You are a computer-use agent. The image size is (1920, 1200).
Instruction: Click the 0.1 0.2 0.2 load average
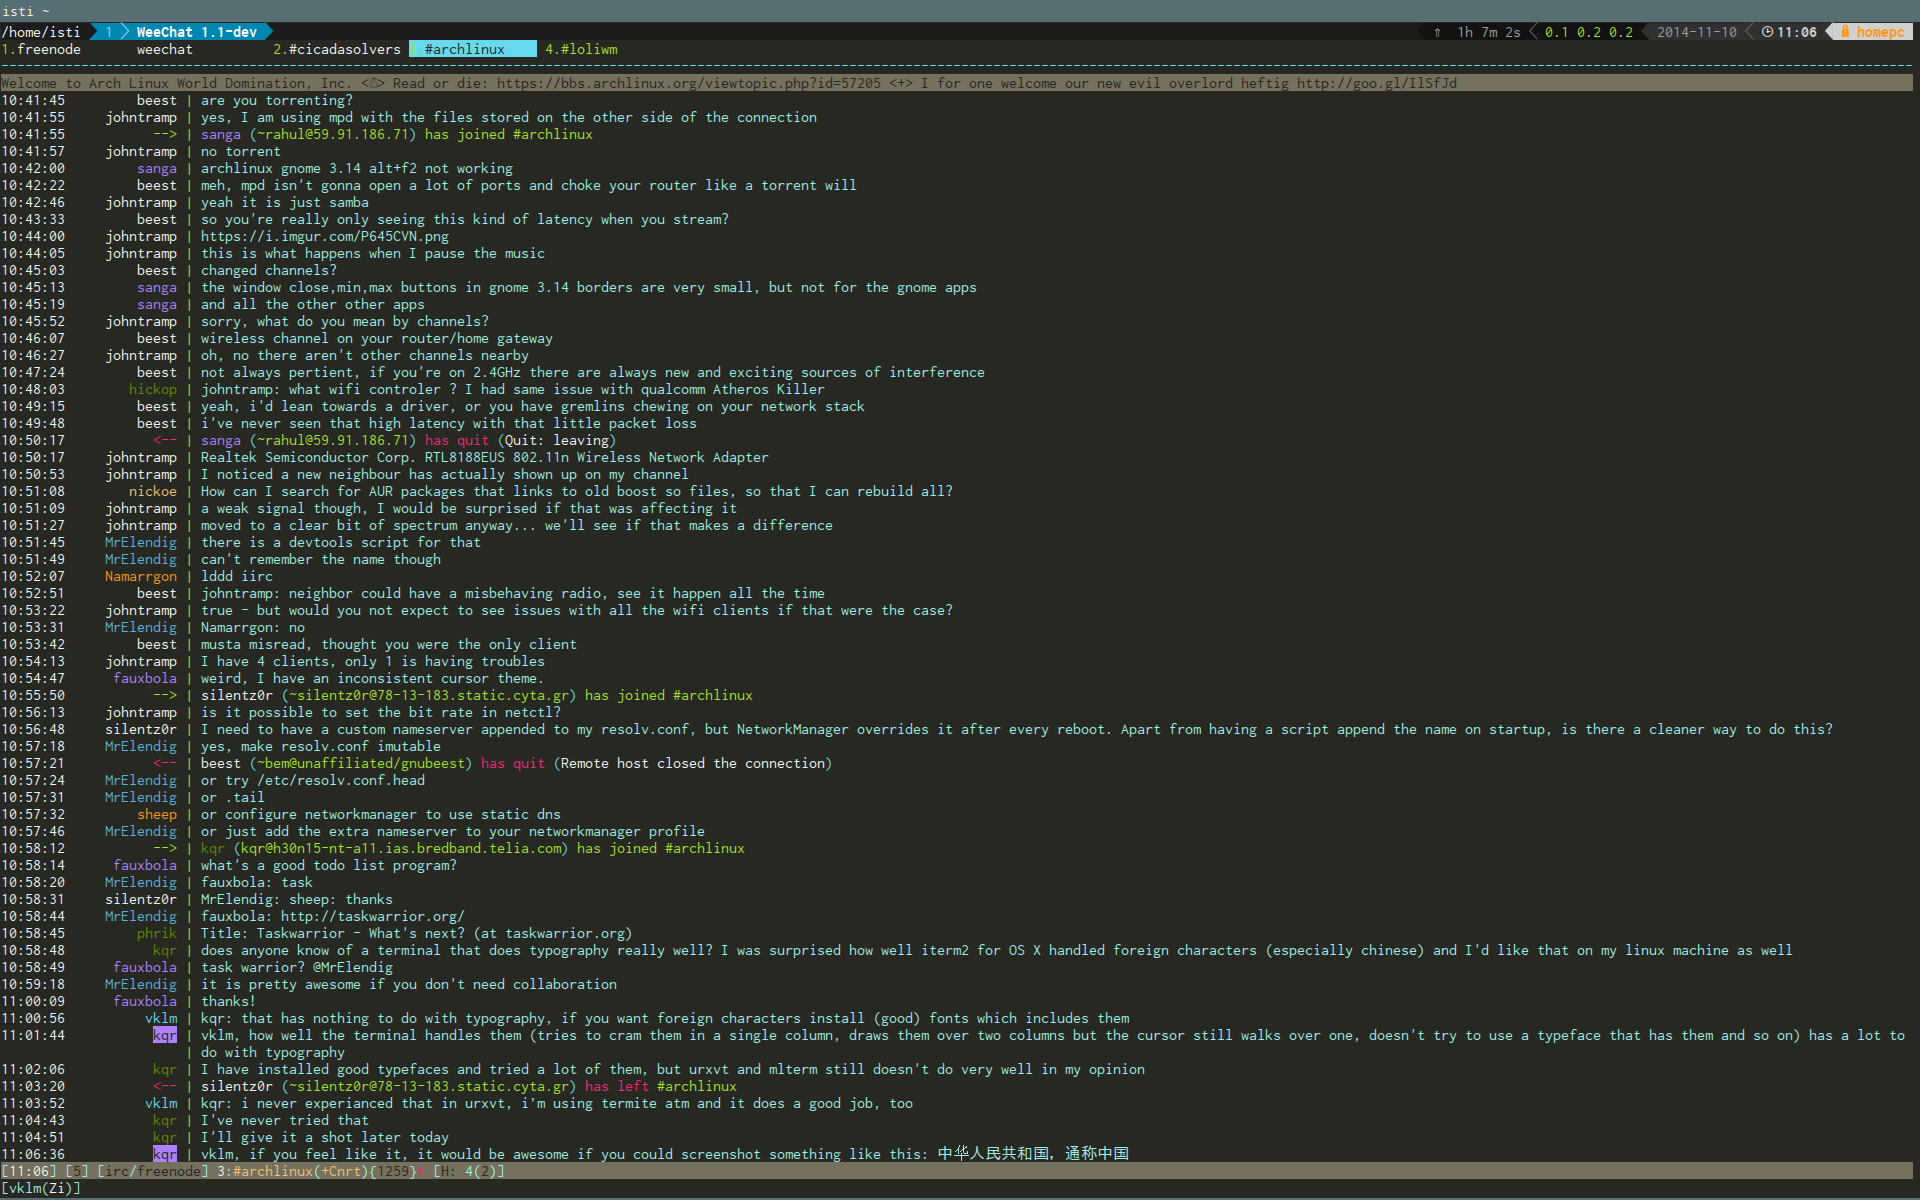(x=1589, y=32)
